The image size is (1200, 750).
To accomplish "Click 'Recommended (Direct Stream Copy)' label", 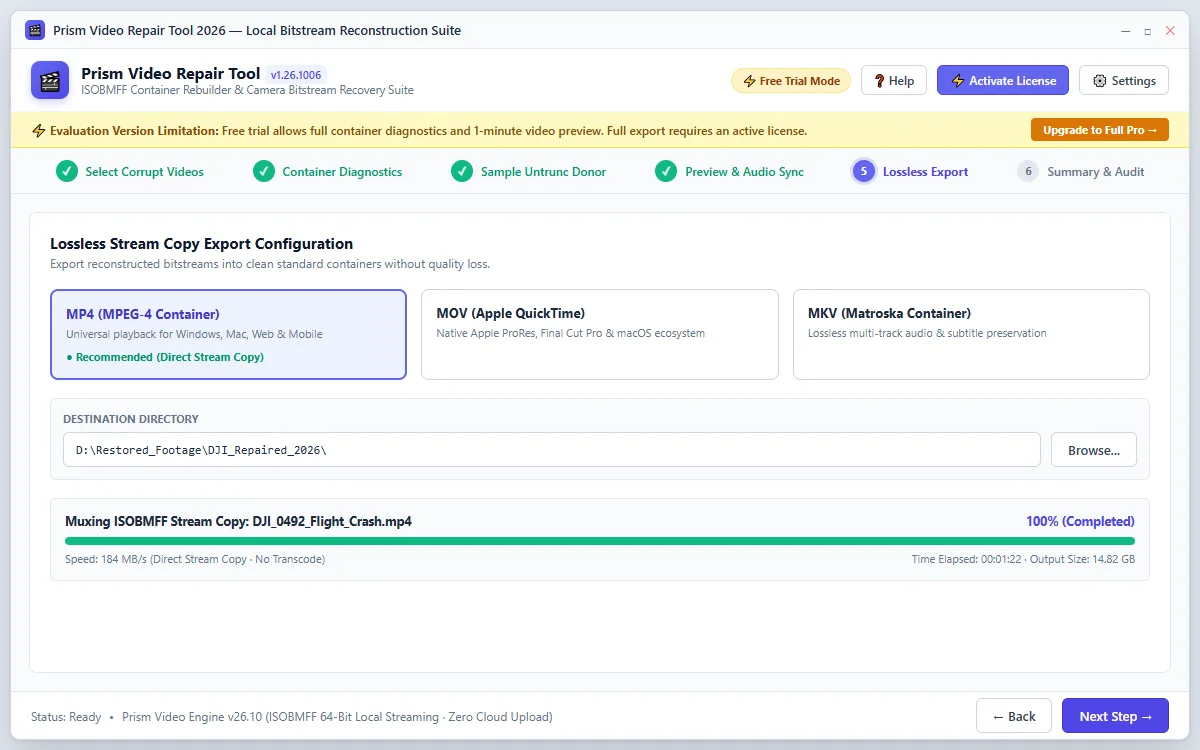I will click(x=165, y=357).
